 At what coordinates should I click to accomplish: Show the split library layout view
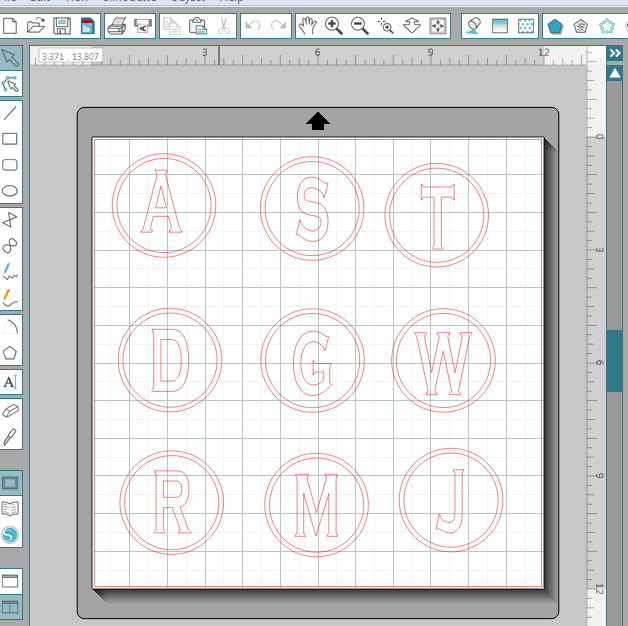pos(10,607)
